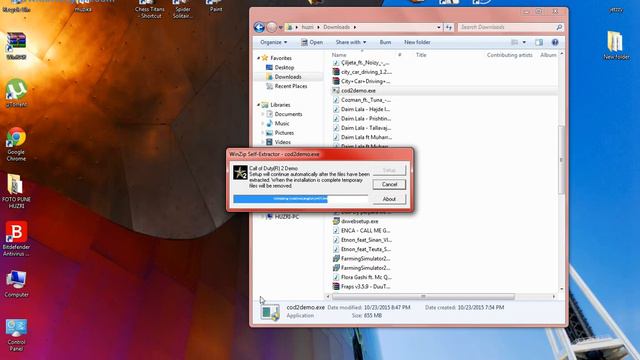Select the Paint desktop shortcut
Image resolution: width=640 pixels, height=360 pixels.
pos(216,6)
